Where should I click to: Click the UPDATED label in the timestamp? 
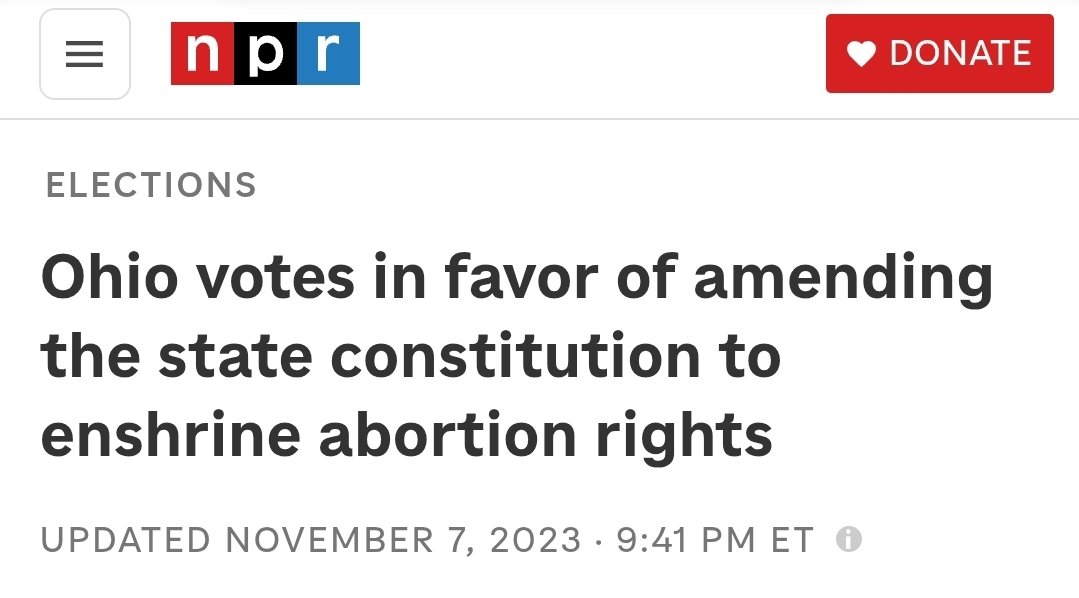[x=125, y=540]
